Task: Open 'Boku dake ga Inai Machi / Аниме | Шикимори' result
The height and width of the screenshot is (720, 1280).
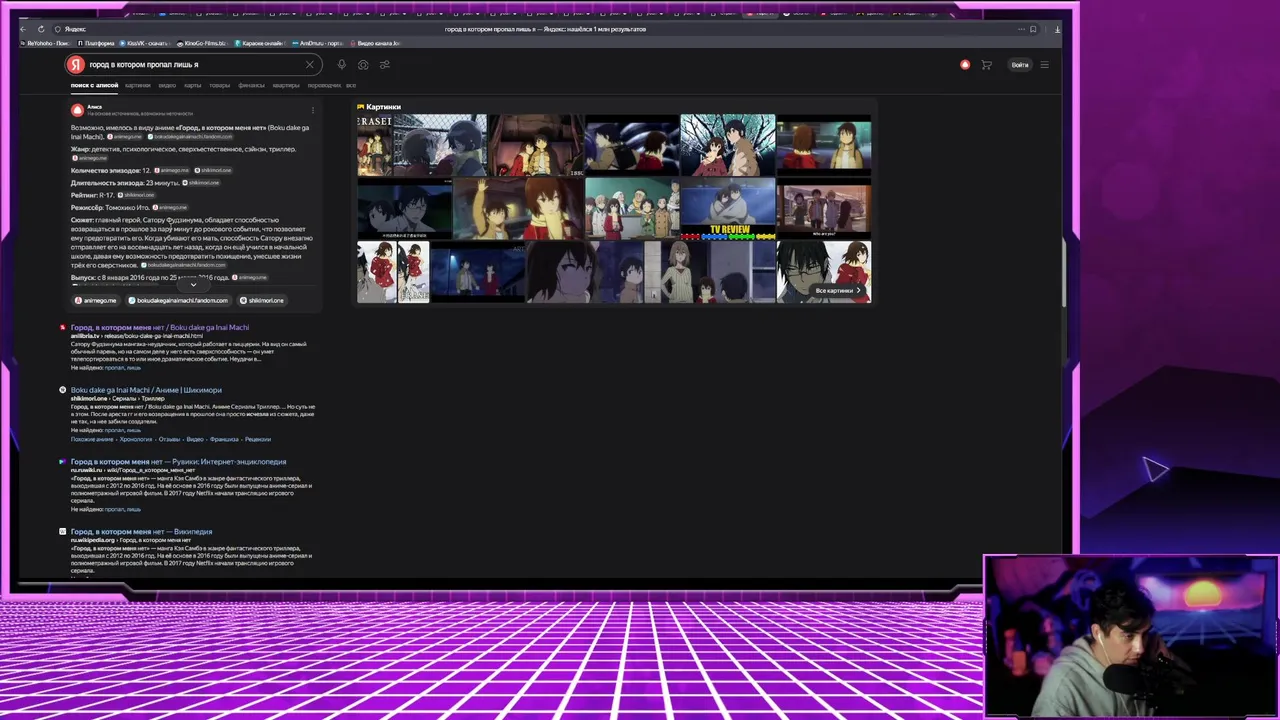Action: [x=146, y=390]
